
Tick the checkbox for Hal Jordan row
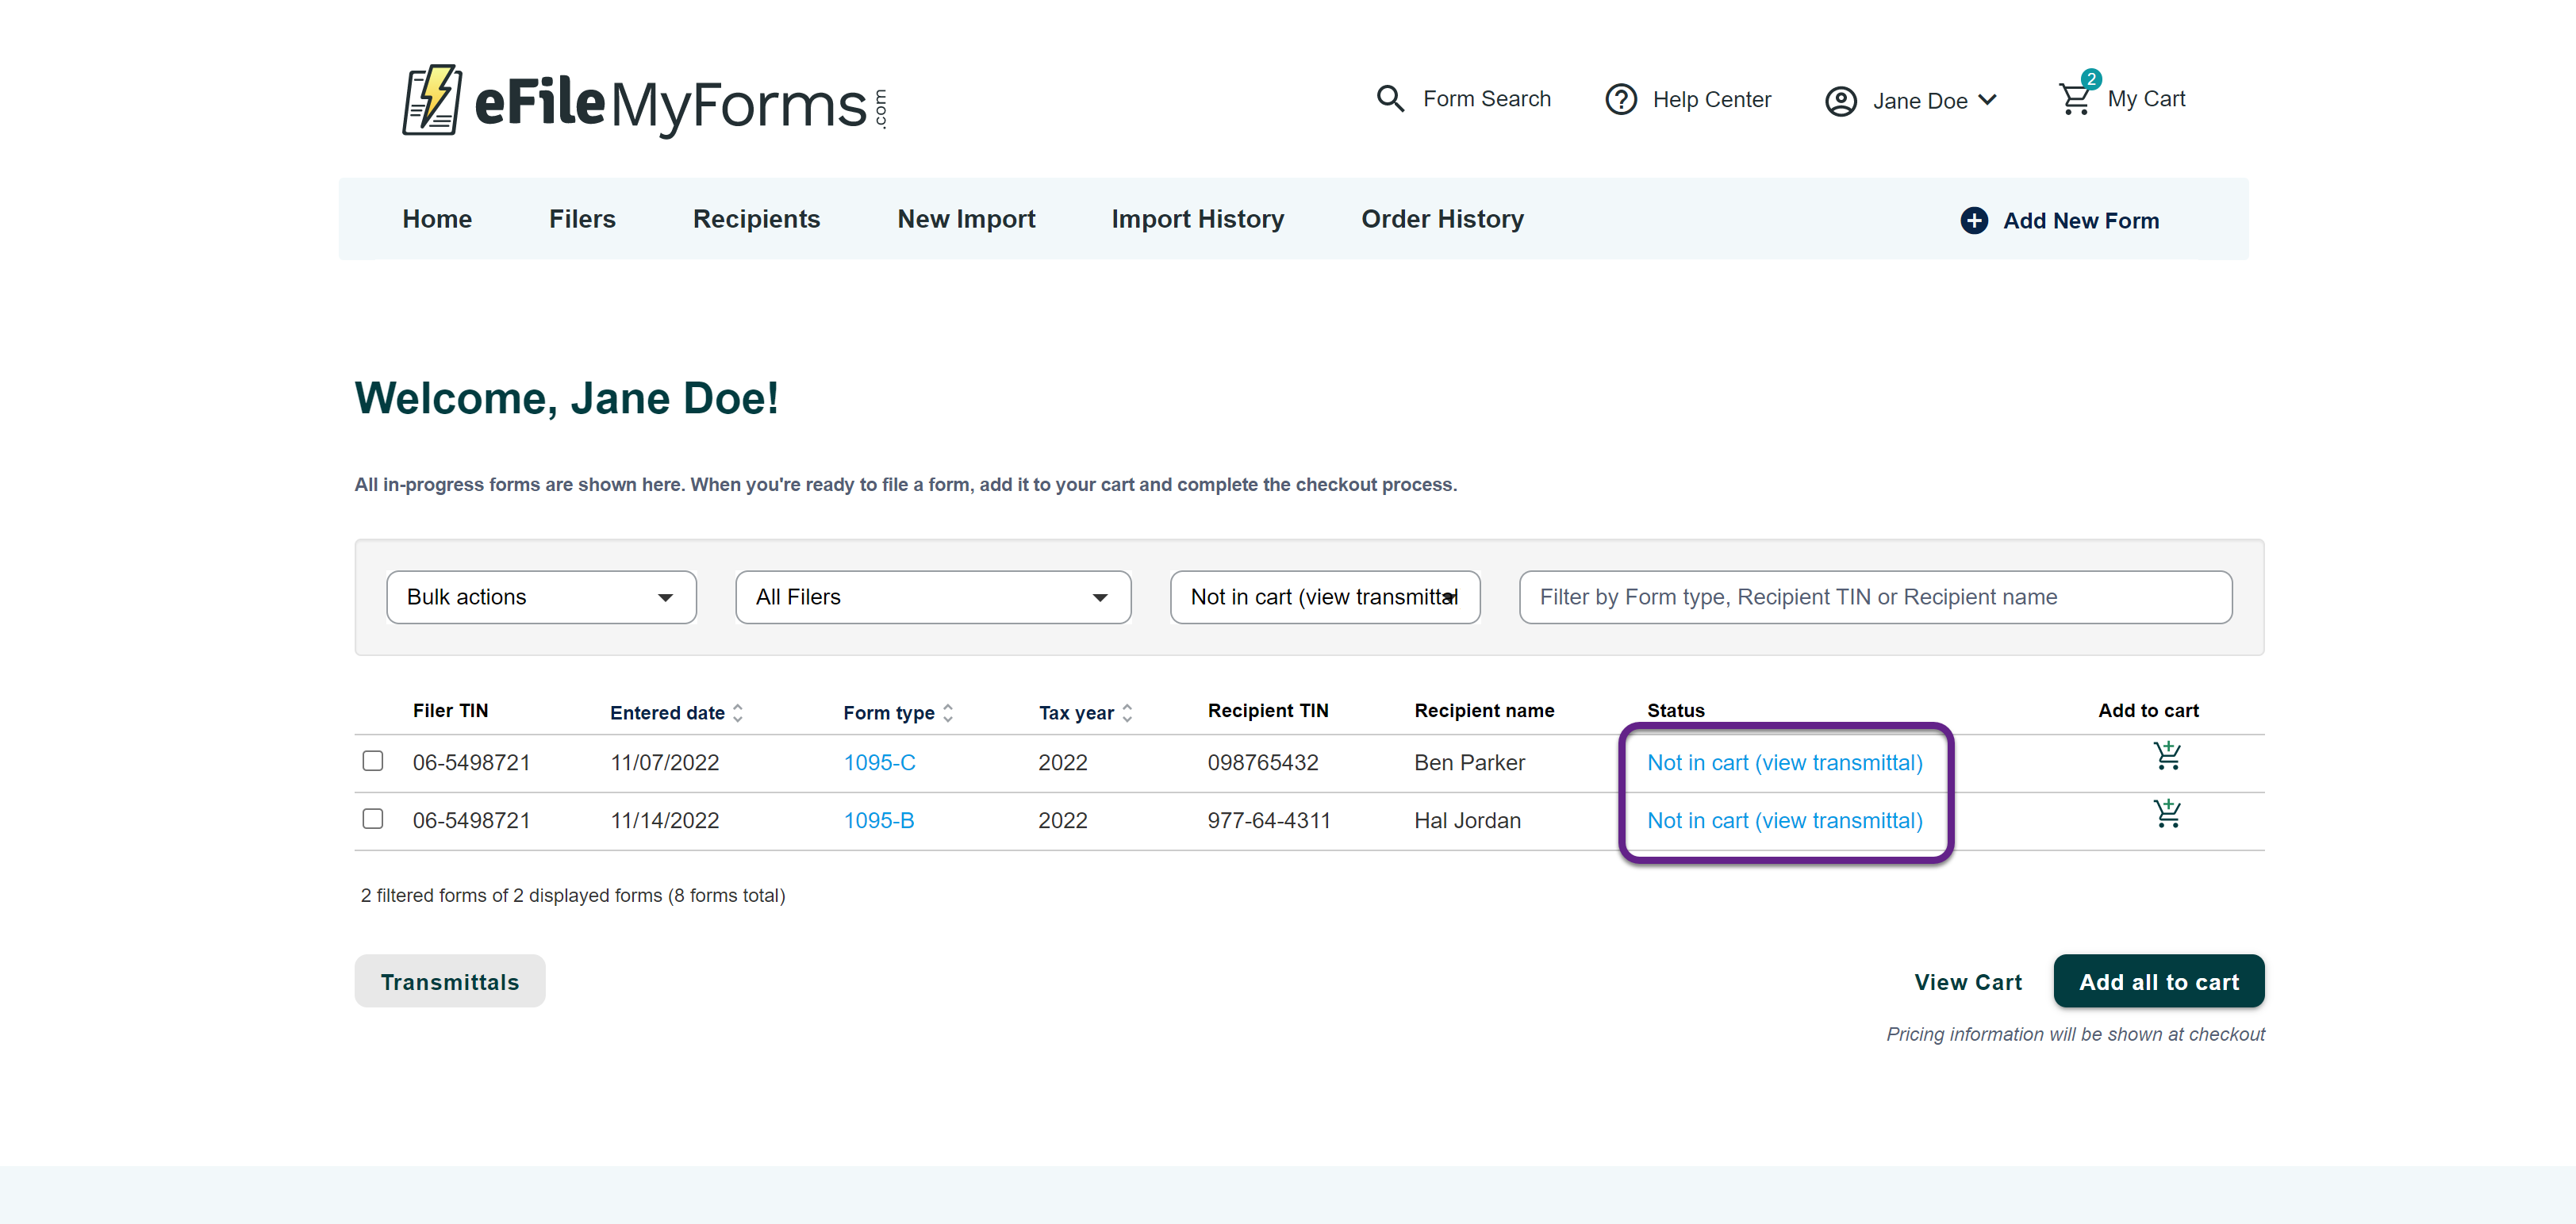point(373,819)
